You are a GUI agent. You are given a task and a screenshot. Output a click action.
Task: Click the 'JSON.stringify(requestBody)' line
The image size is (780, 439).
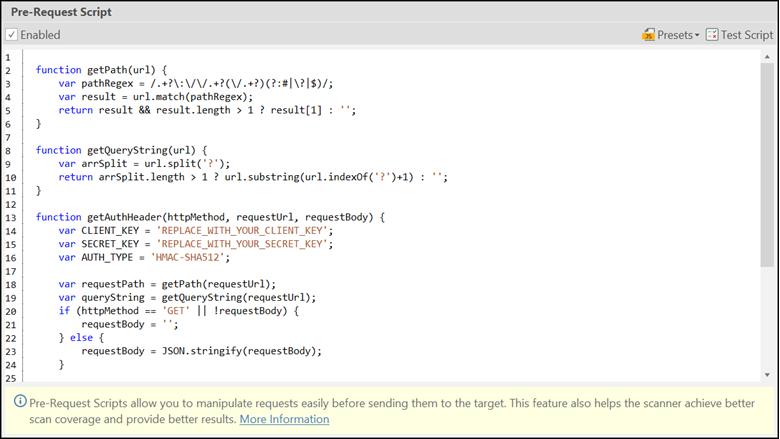coord(201,351)
